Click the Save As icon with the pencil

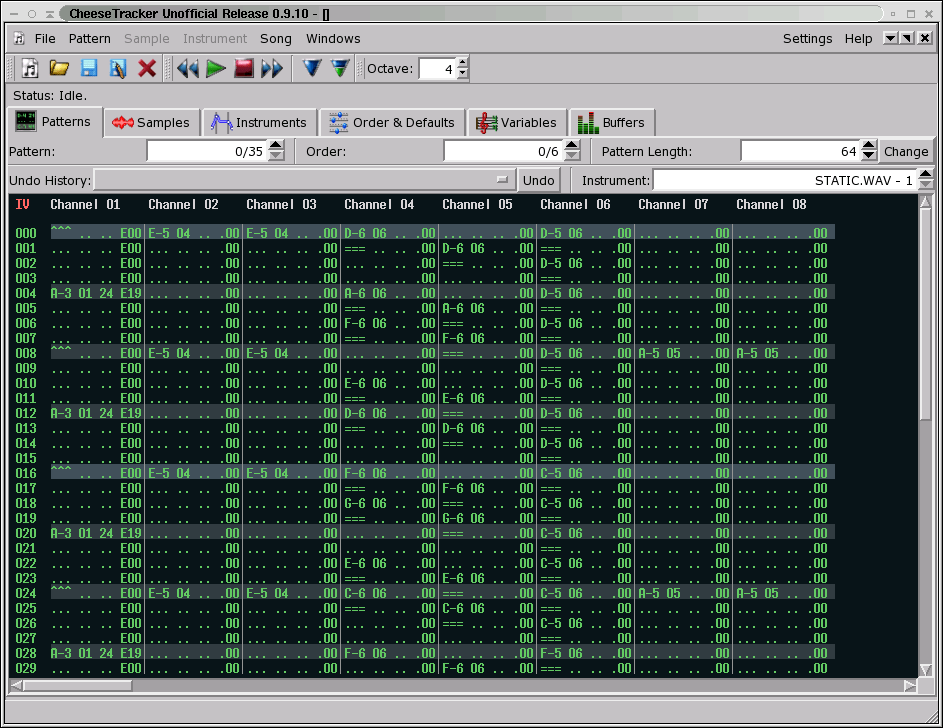118,69
